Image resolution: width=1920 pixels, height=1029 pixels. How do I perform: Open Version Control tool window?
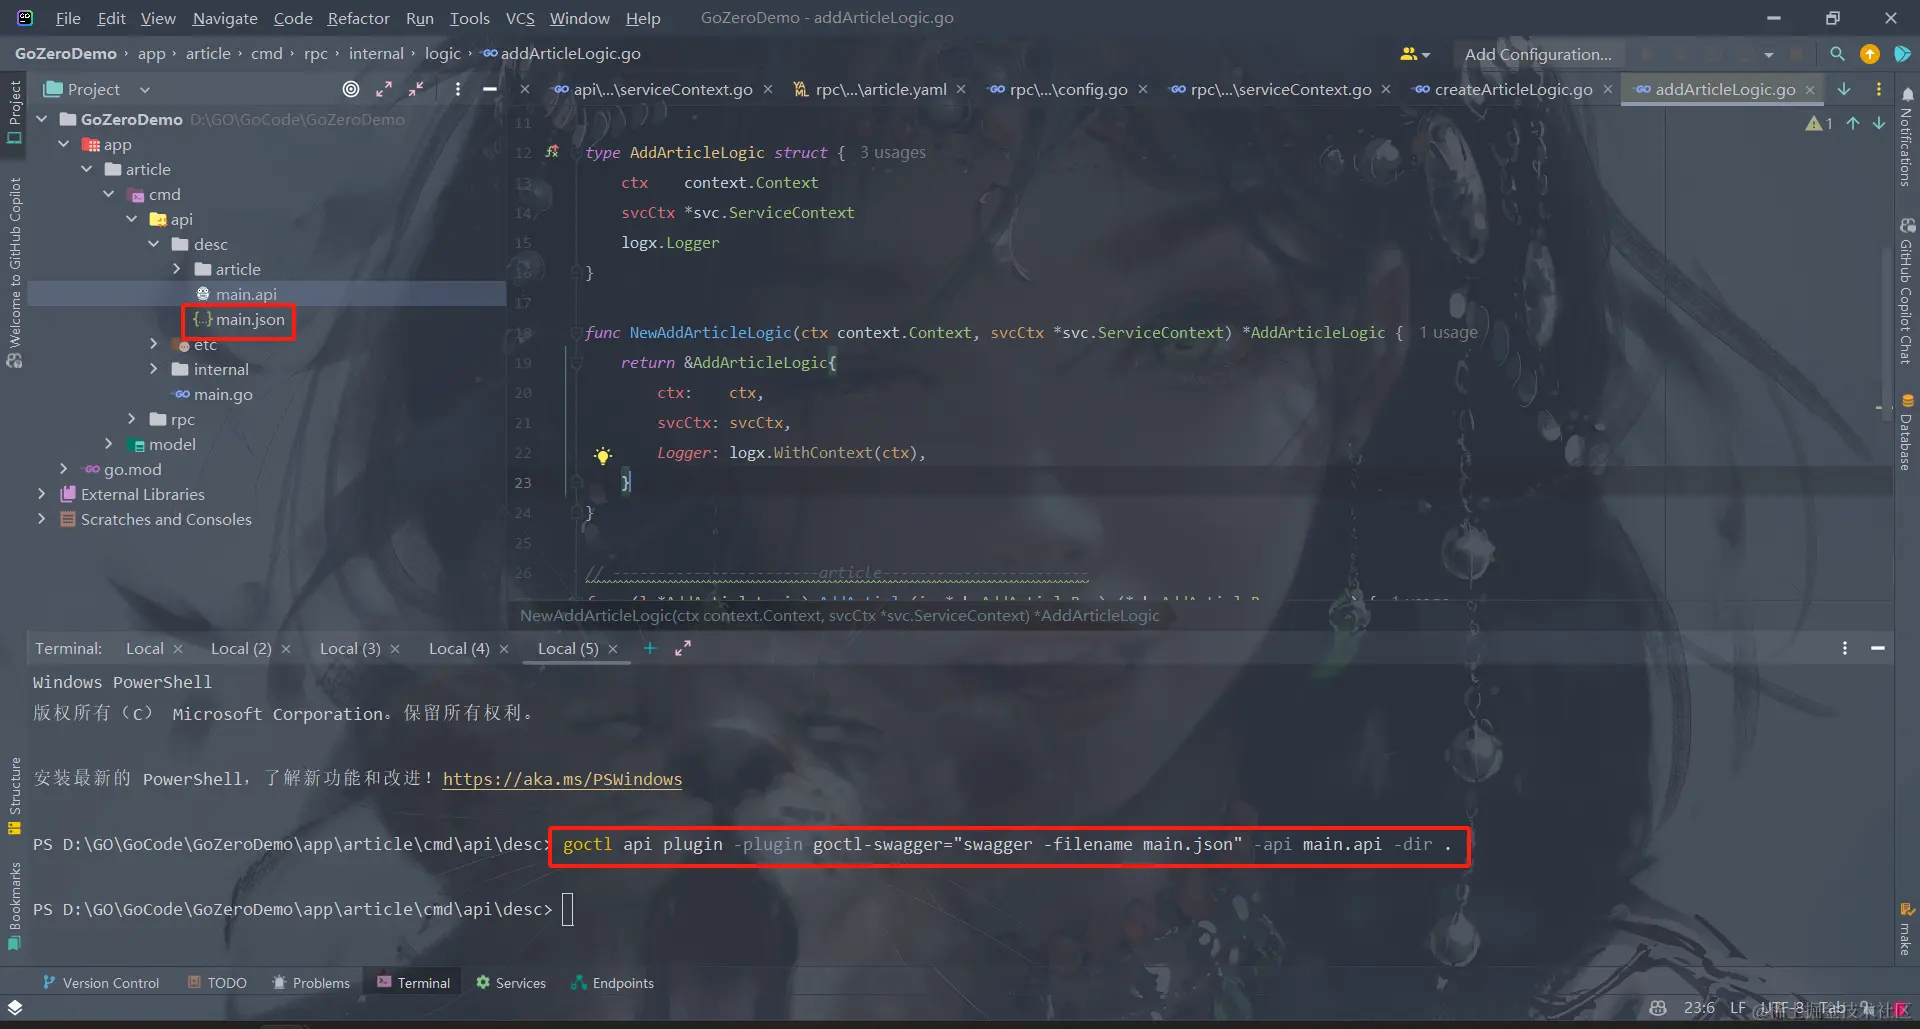click(x=101, y=983)
